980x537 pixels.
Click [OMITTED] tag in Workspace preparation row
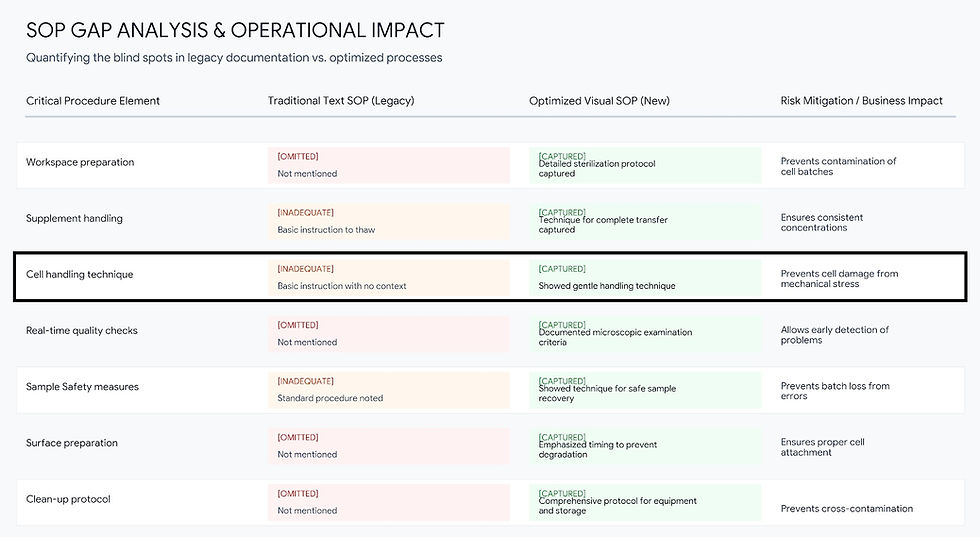[x=298, y=156]
